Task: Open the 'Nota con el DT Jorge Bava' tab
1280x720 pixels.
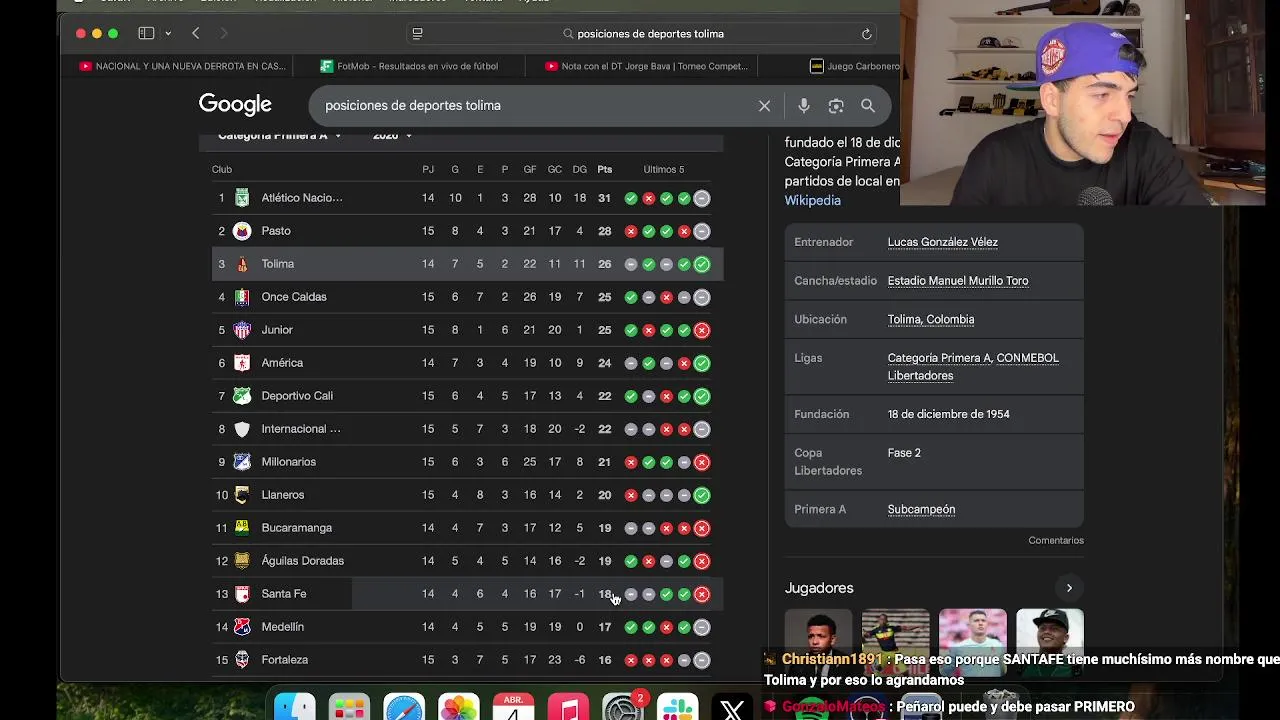Action: pos(647,66)
